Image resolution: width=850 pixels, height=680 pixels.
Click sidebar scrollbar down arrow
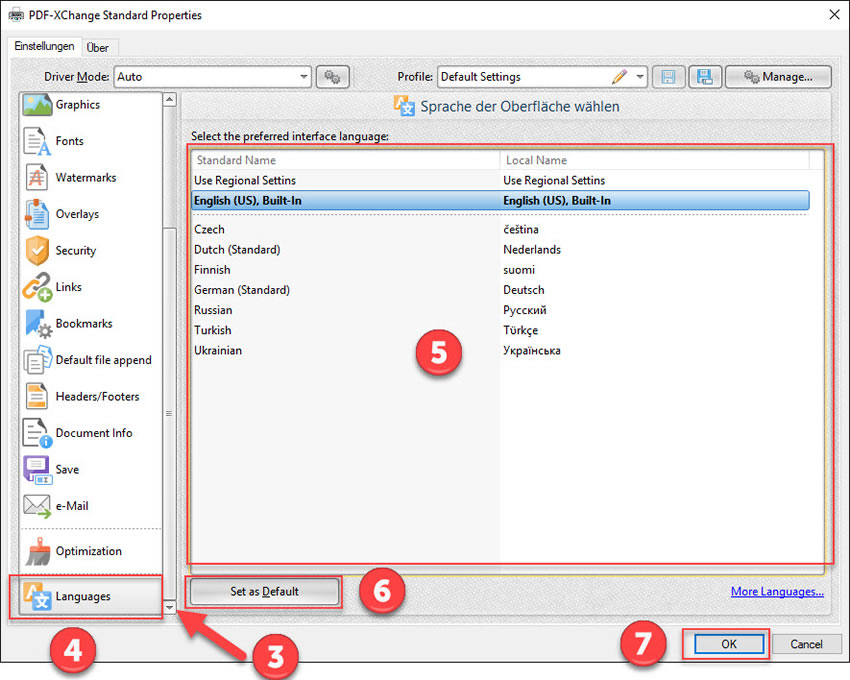170,607
